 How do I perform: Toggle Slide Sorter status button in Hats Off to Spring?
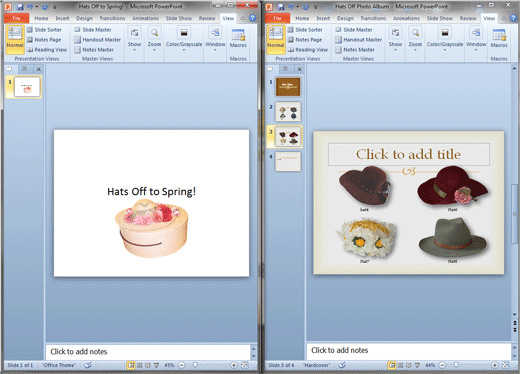click(140, 365)
